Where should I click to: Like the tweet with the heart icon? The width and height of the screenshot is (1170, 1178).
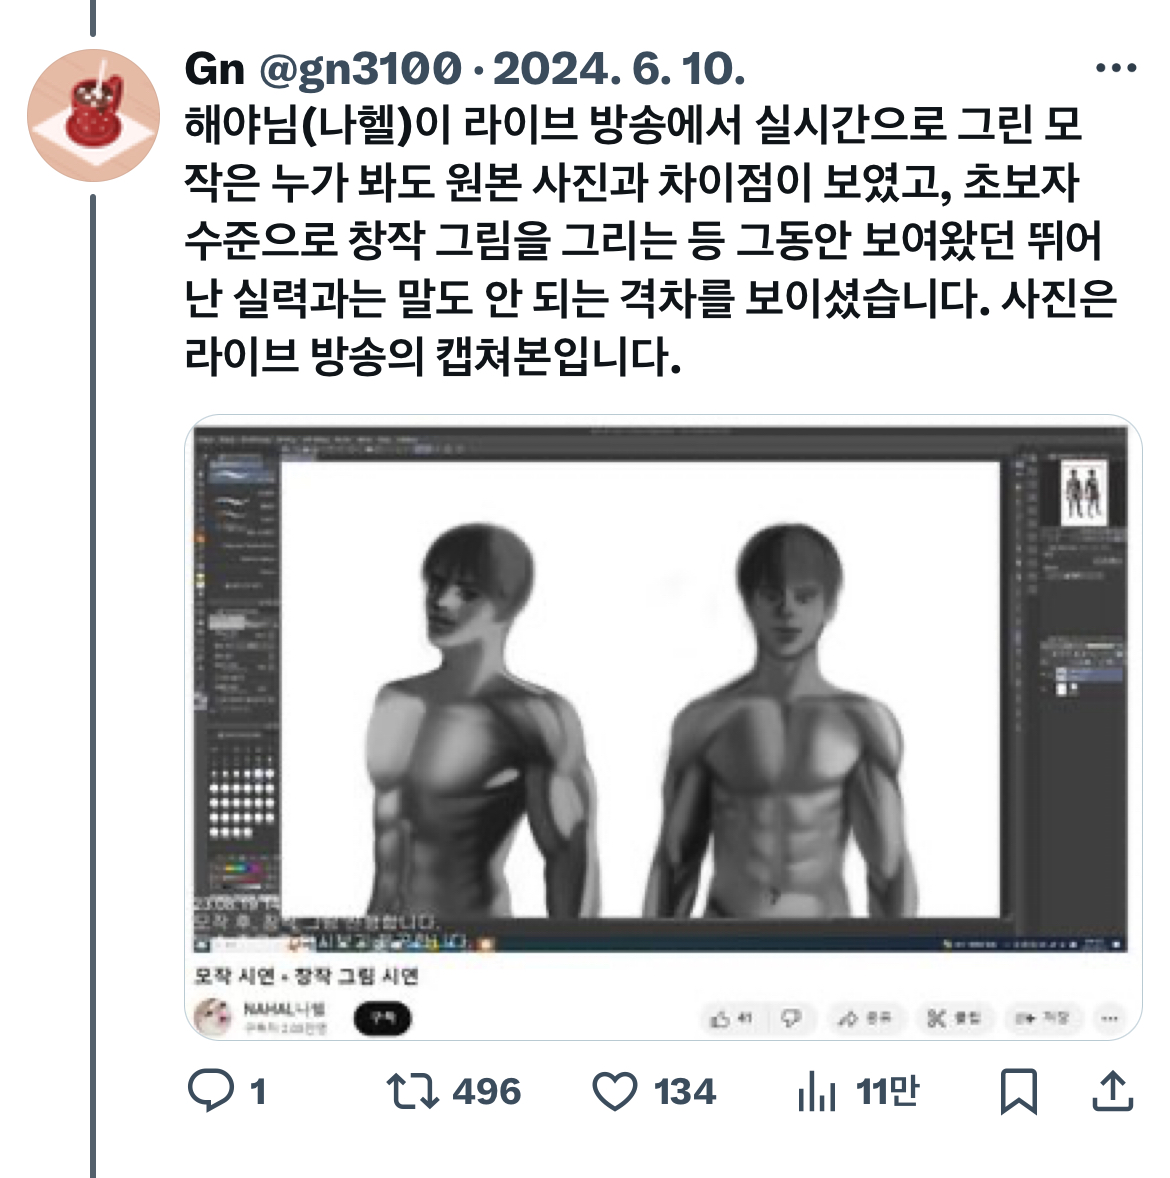tap(615, 1092)
